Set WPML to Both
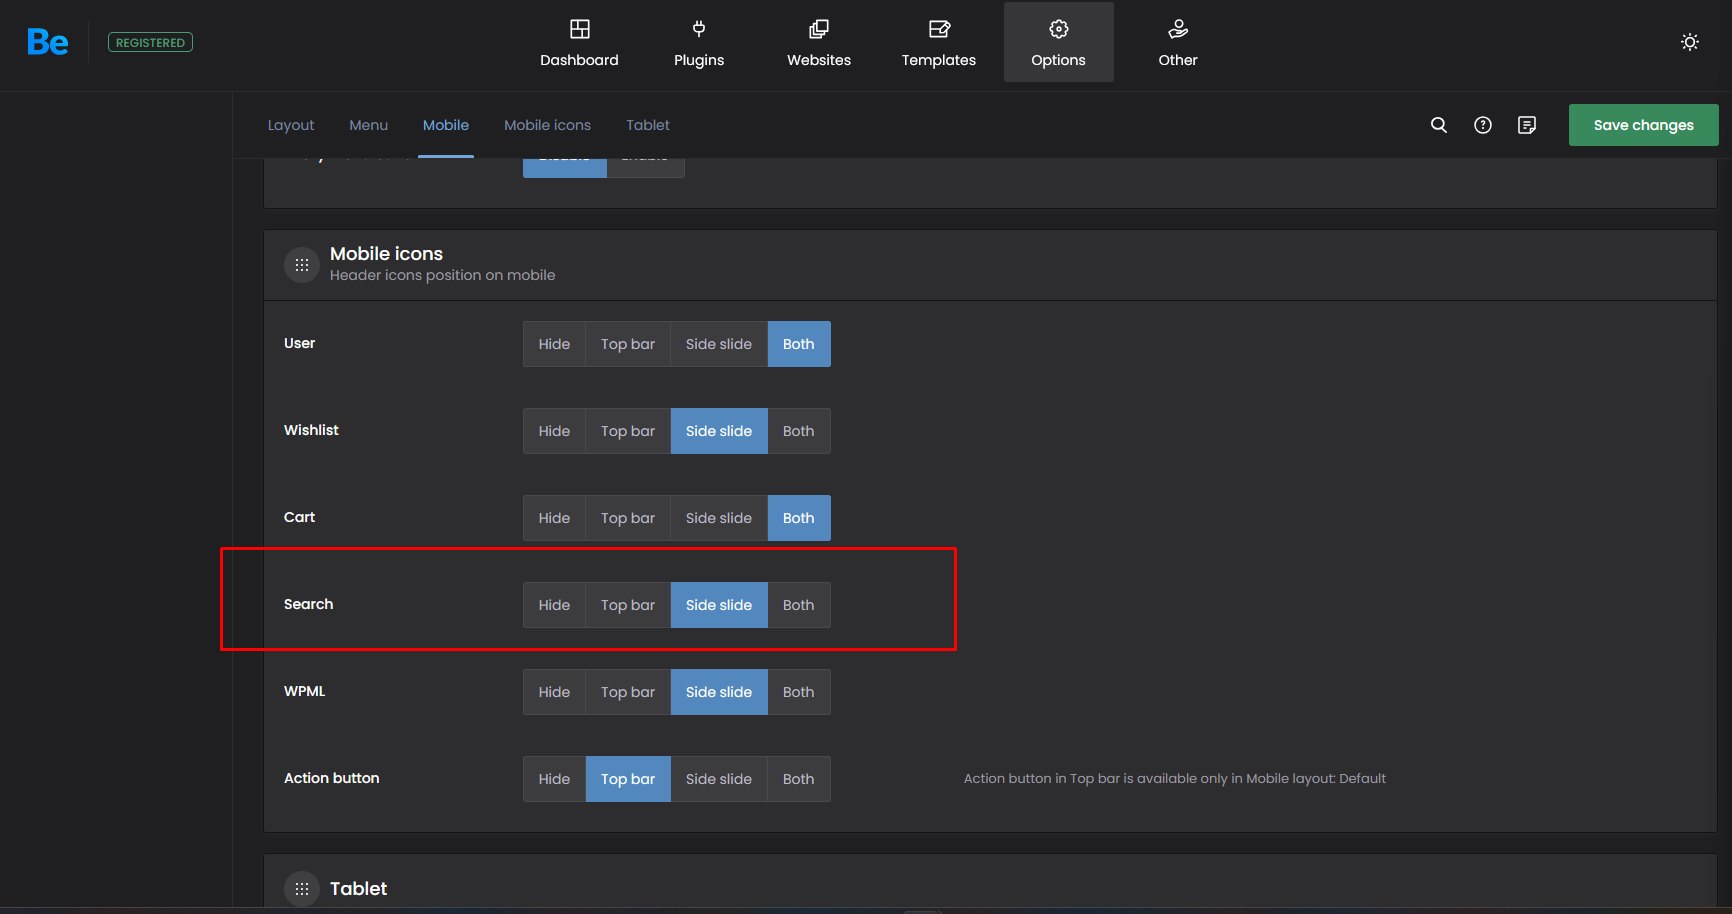 pyautogui.click(x=799, y=692)
